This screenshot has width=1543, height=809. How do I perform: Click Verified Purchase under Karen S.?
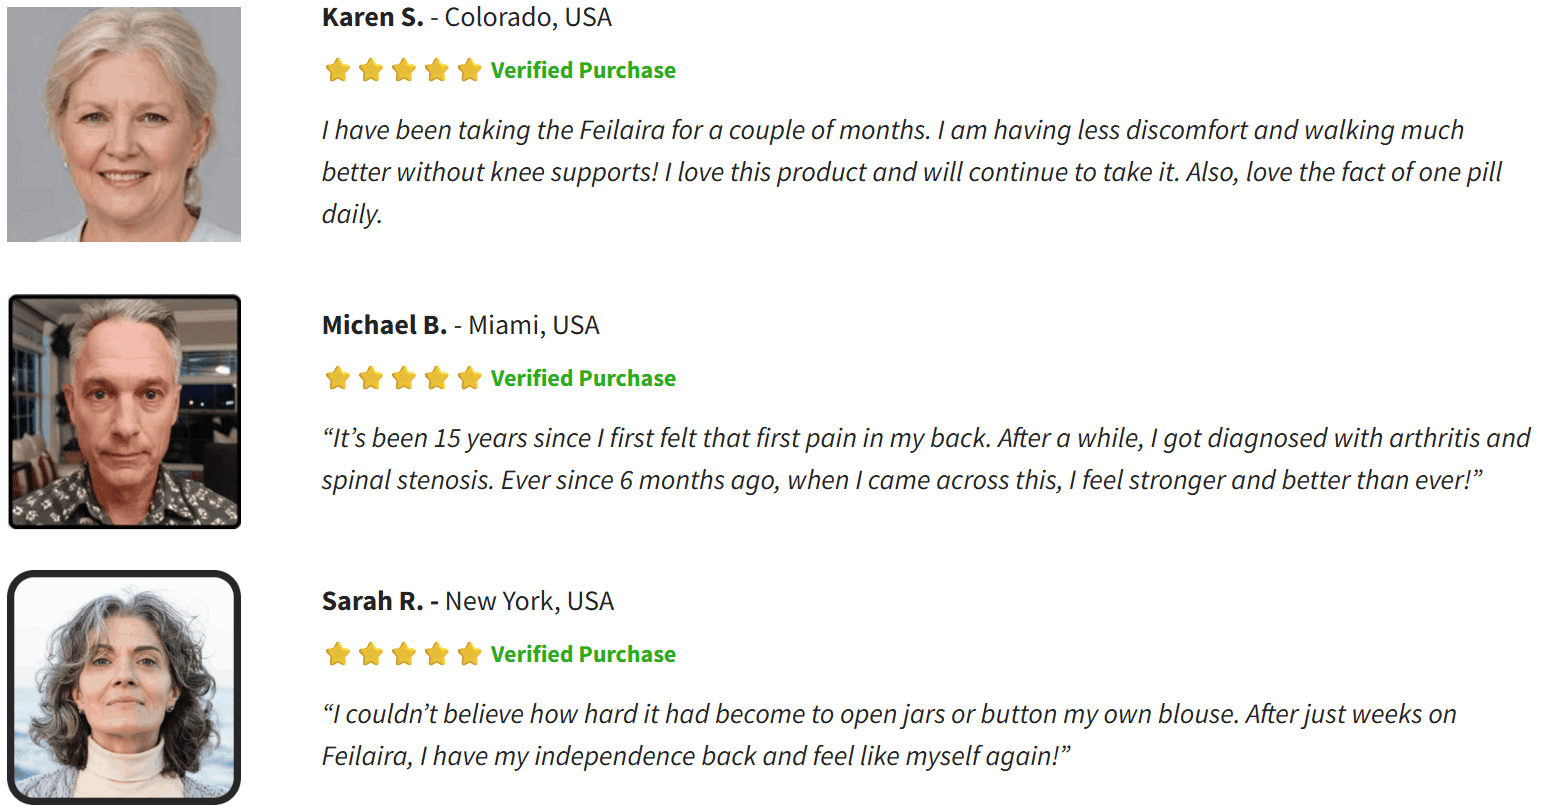583,70
